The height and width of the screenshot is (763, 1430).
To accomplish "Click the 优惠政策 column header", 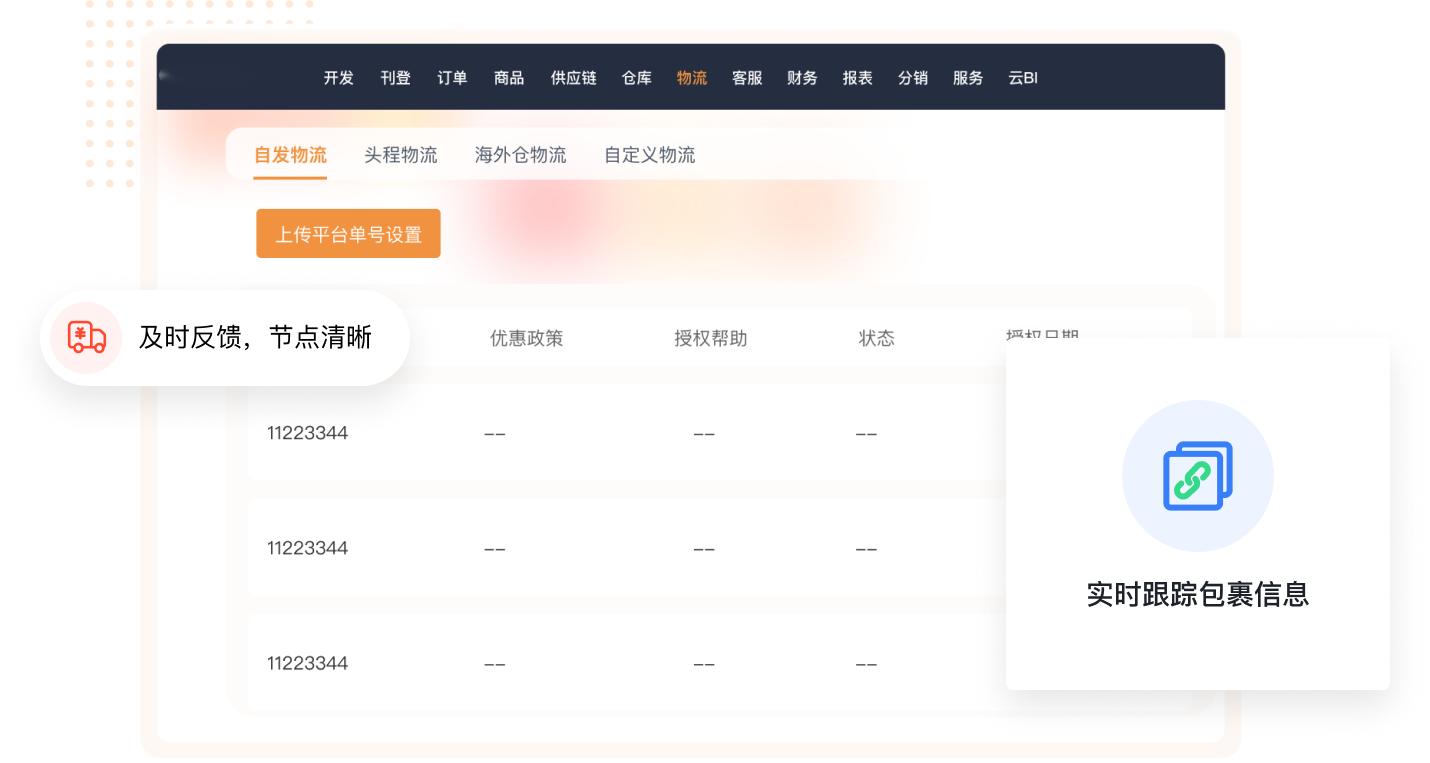I will tap(526, 339).
